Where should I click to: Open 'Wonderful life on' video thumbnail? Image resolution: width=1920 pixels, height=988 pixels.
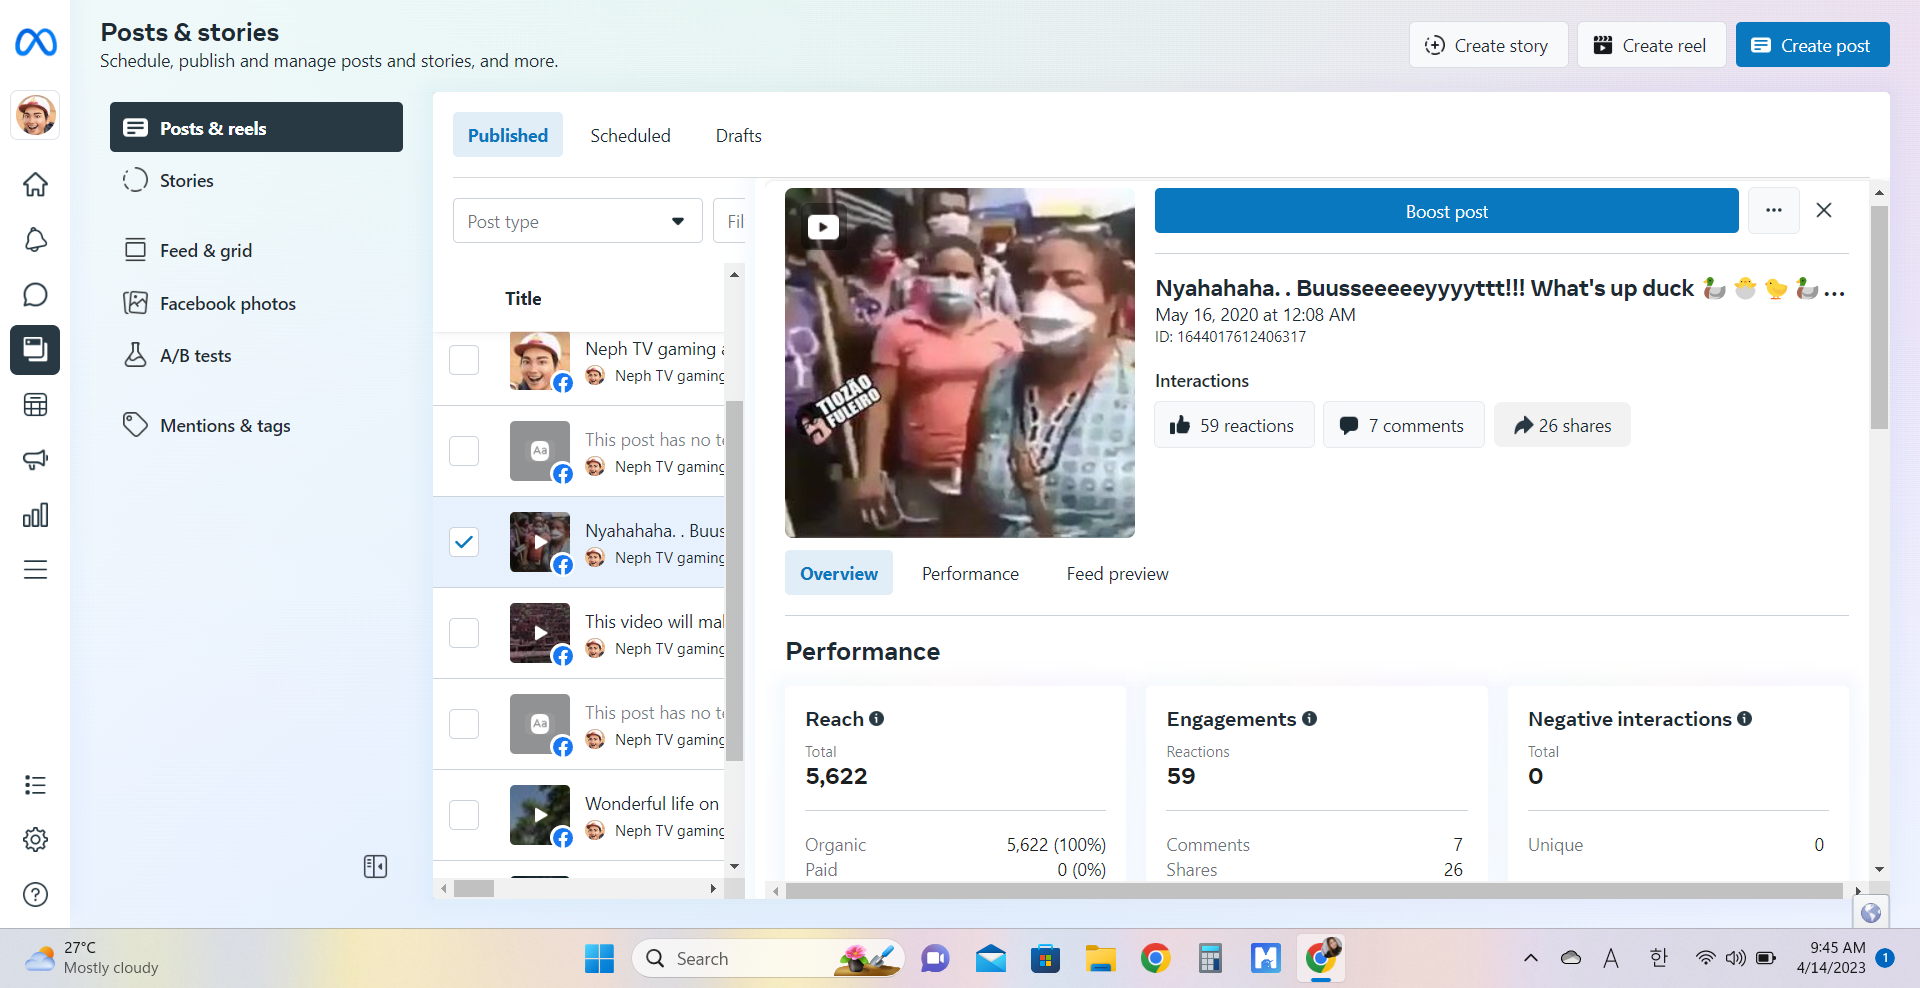pos(540,815)
